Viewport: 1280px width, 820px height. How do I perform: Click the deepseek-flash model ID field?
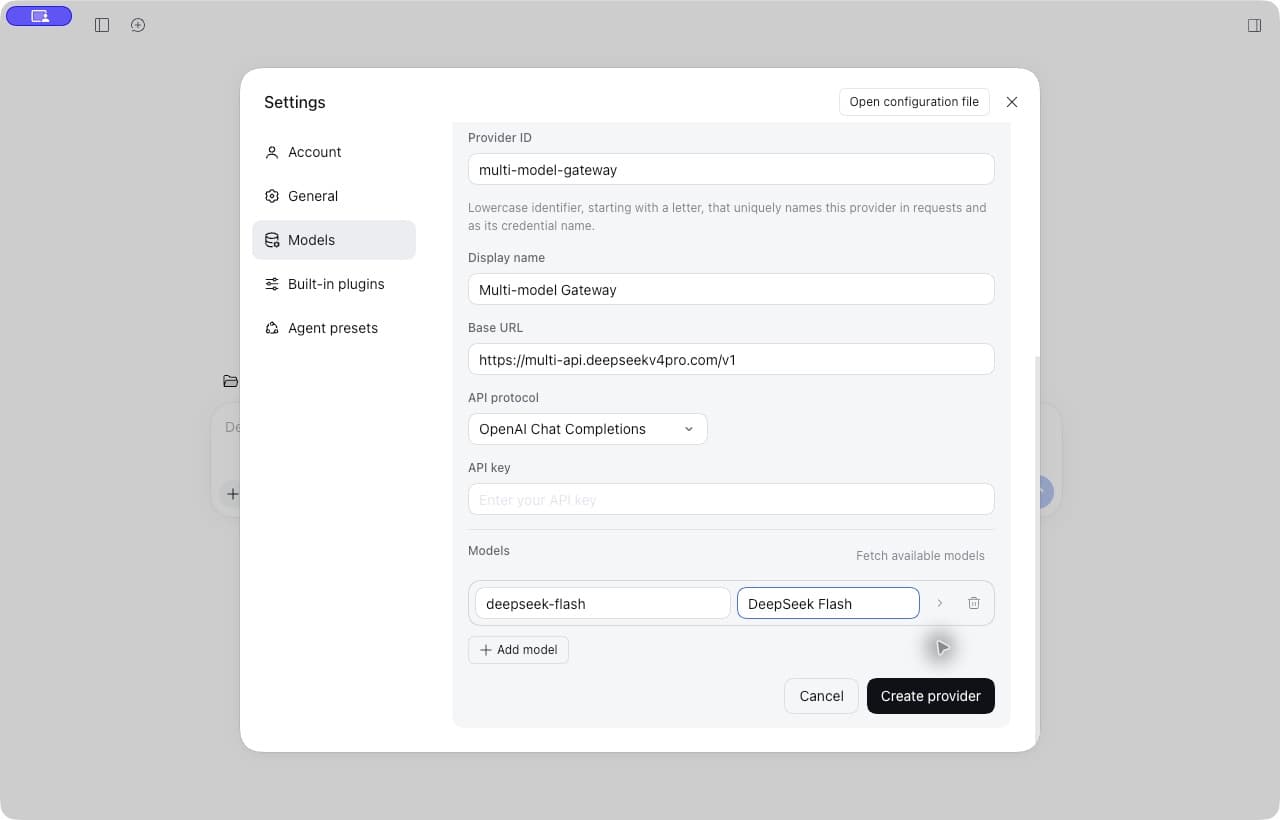point(603,603)
